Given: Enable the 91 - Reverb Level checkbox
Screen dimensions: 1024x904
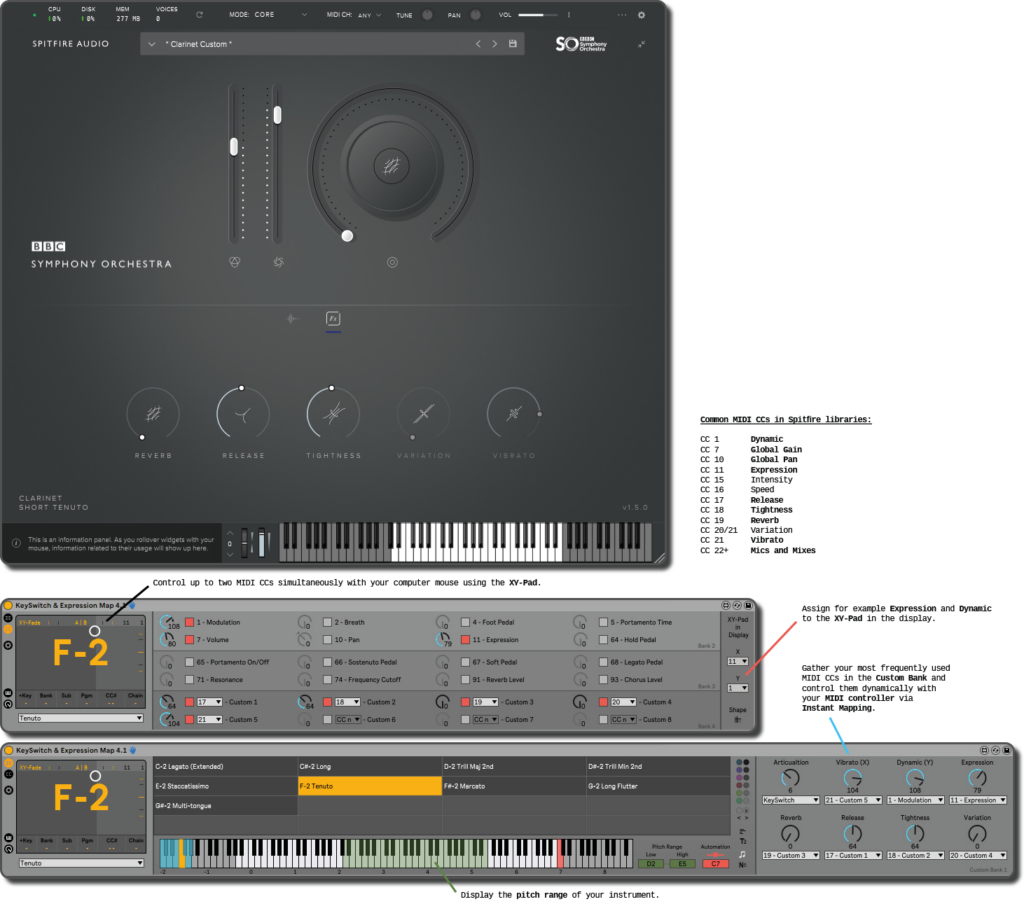Looking at the screenshot, I should 465,679.
